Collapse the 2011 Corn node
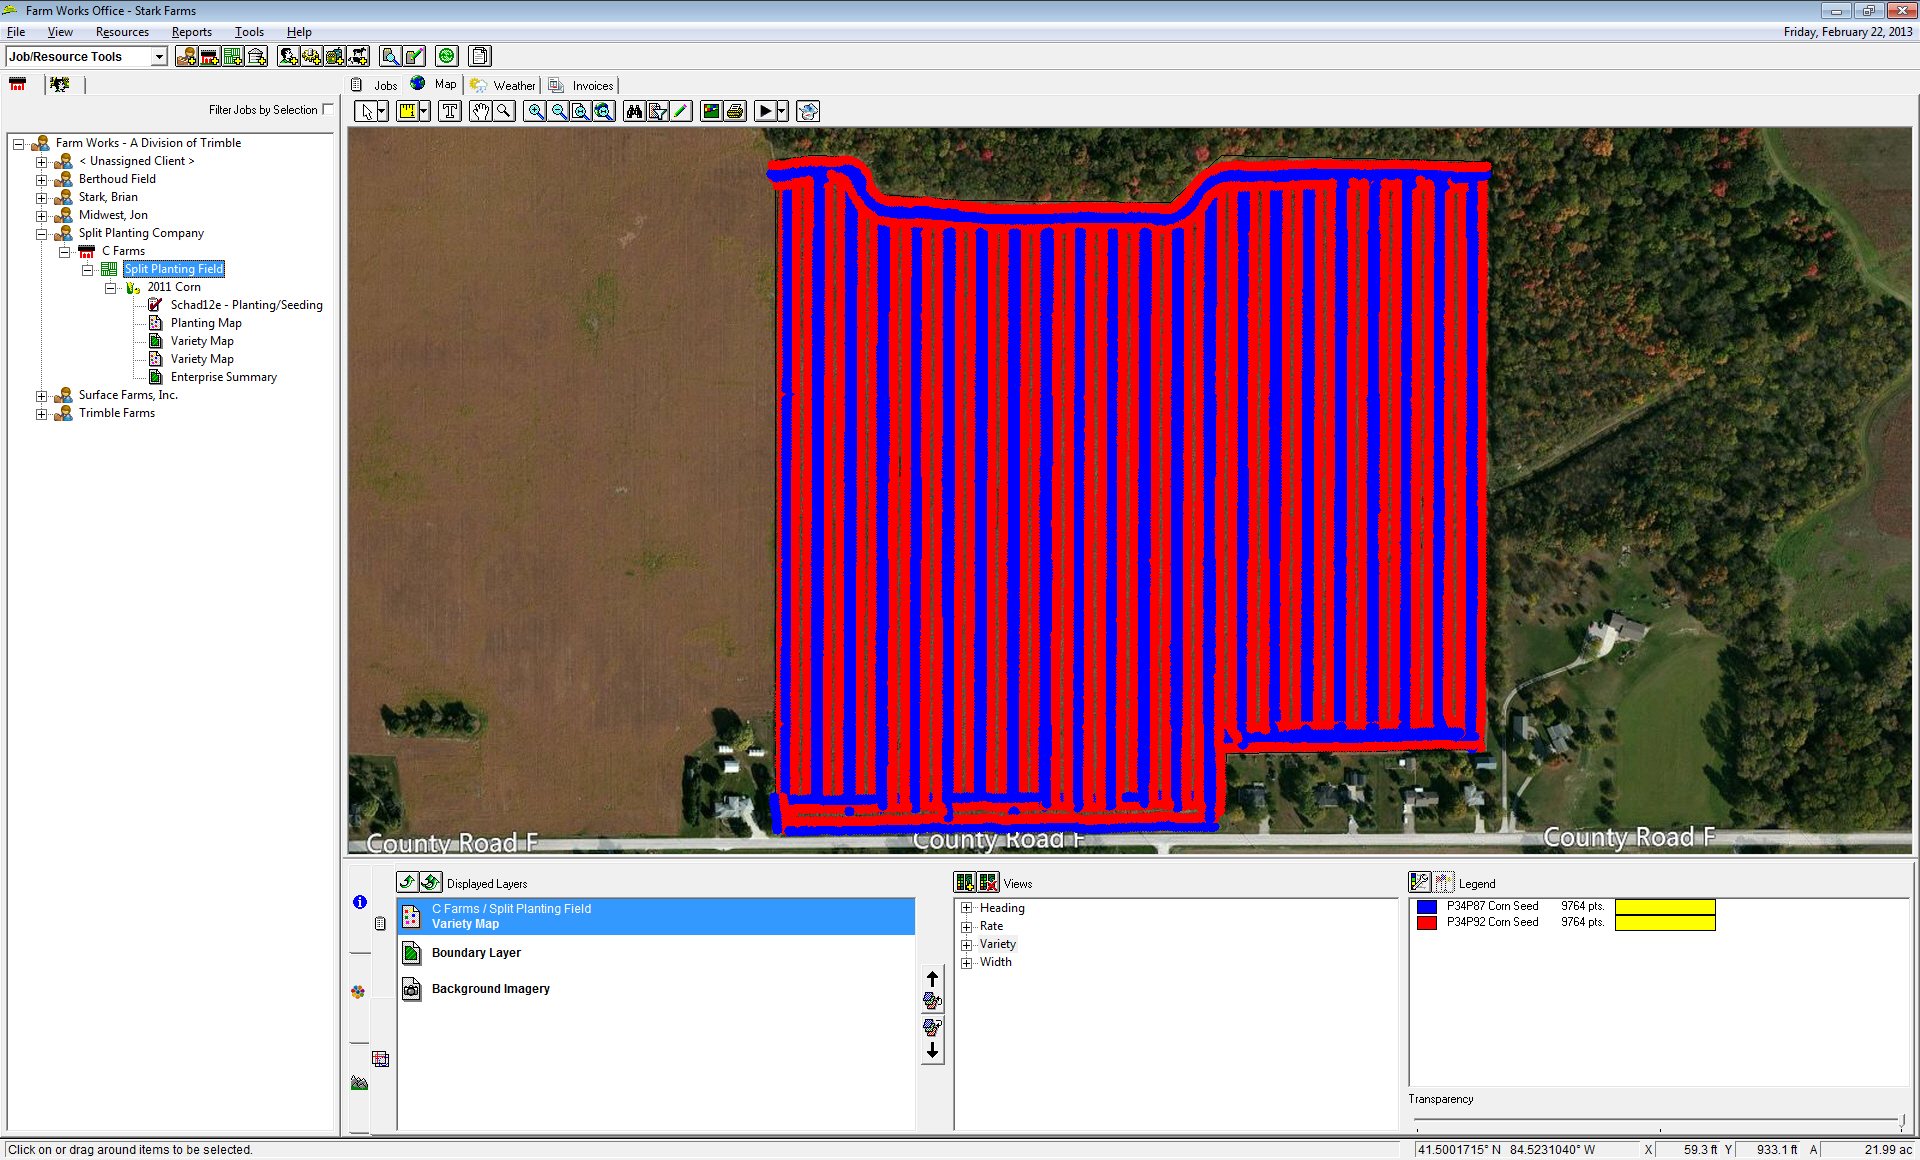The width and height of the screenshot is (1920, 1160). [111, 288]
